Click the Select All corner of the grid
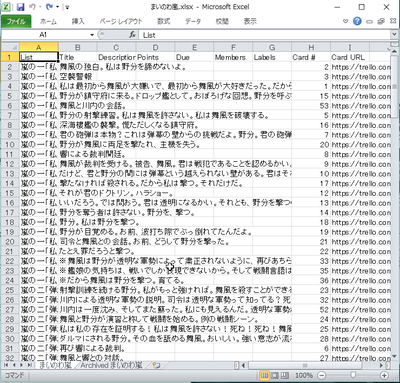400x383 pixels. click(x=10, y=47)
